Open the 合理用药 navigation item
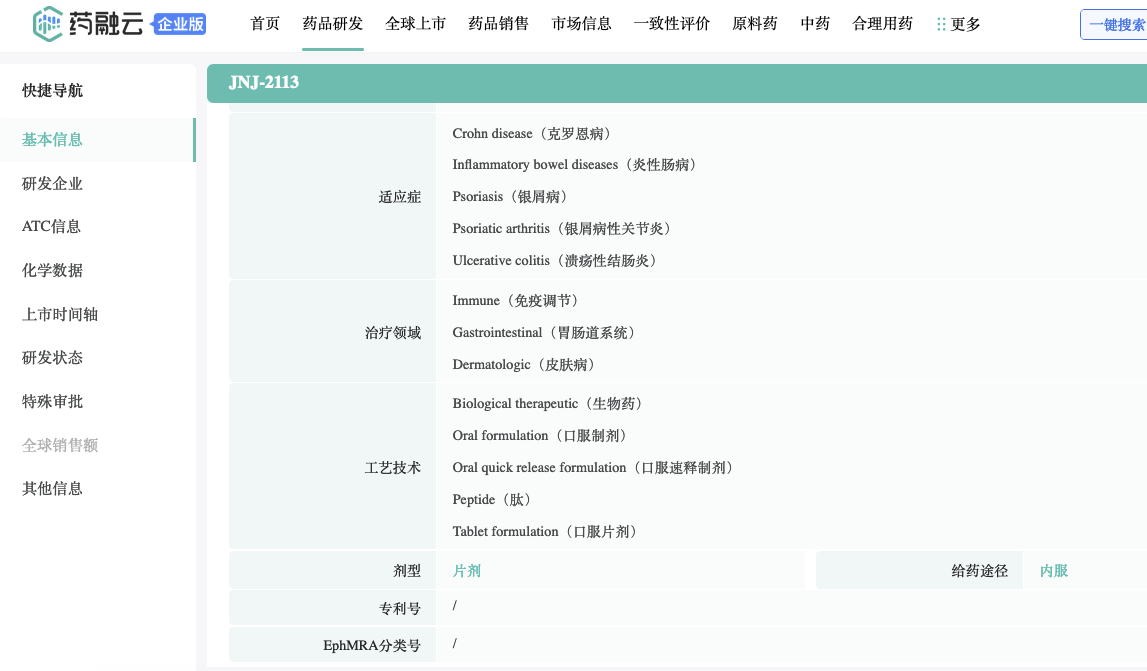1147x671 pixels. tap(882, 23)
